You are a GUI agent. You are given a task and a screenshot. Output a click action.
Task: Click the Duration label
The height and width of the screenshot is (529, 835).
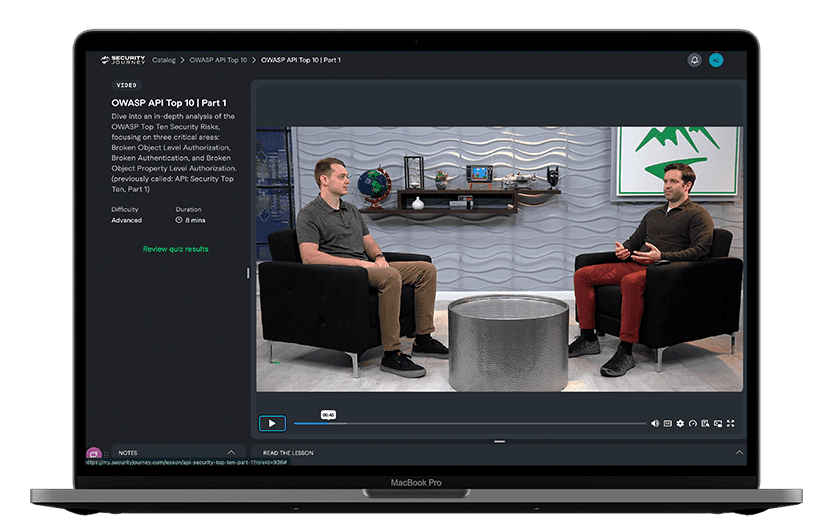coord(189,209)
